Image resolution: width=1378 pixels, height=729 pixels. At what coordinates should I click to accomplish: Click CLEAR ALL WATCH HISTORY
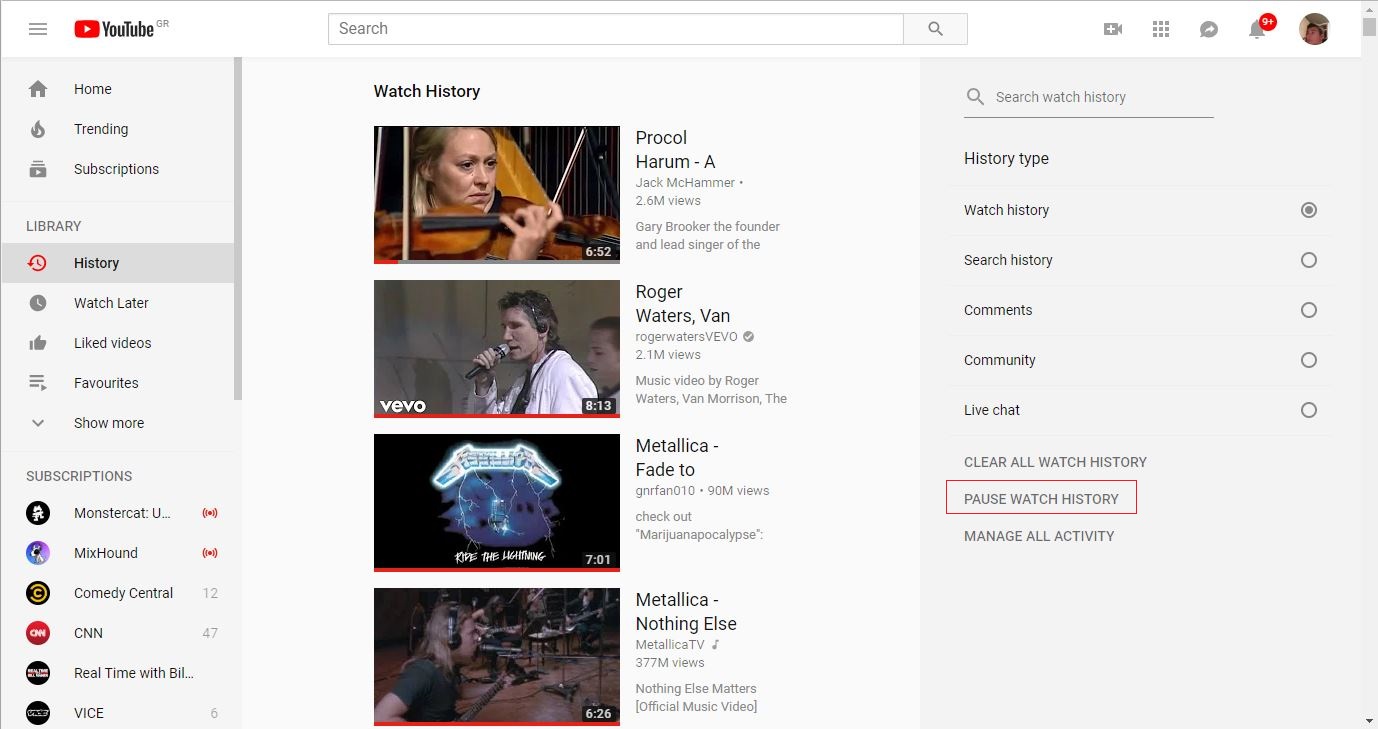[1055, 462]
